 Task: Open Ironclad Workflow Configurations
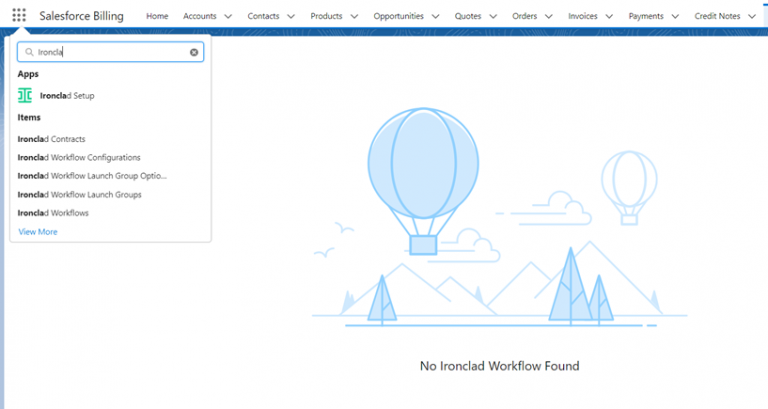pos(79,157)
